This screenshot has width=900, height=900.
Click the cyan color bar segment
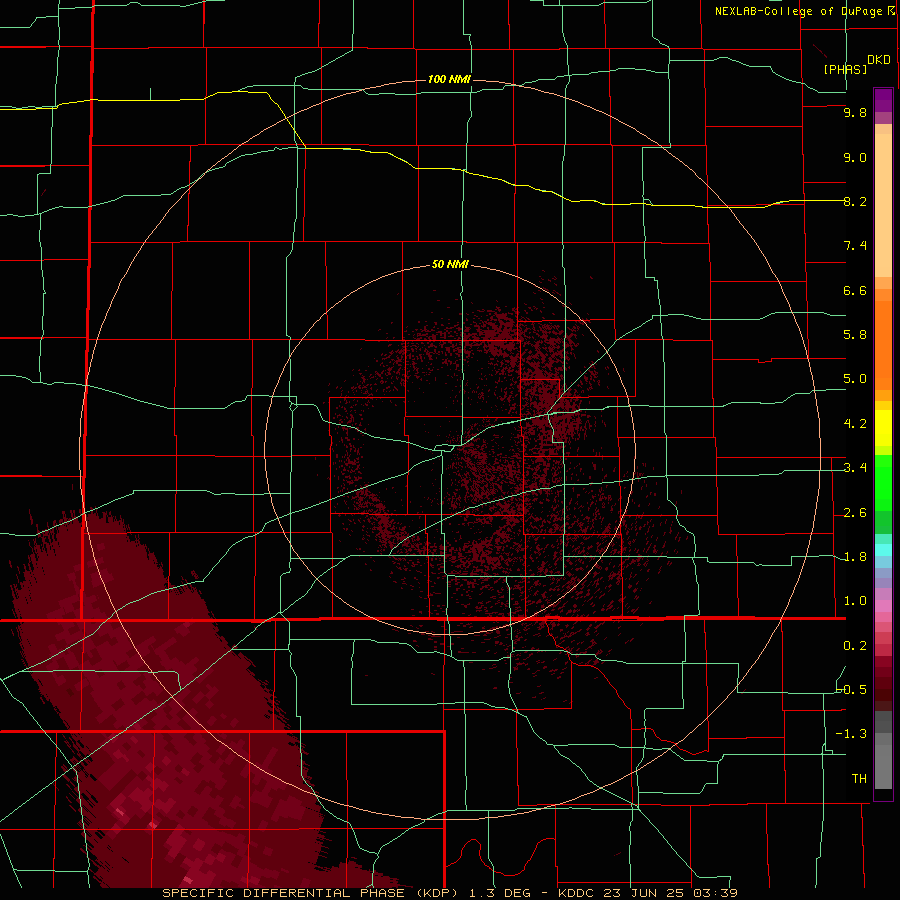(x=883, y=550)
